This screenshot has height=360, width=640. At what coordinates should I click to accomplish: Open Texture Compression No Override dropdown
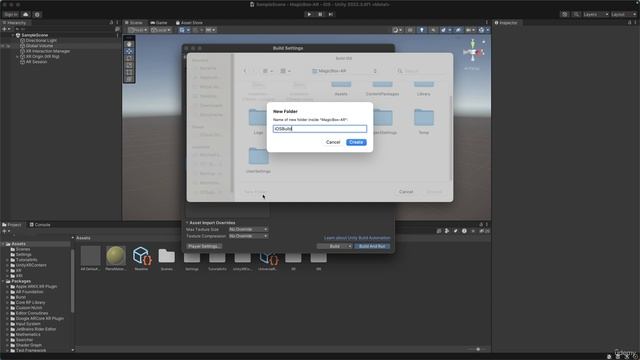[x=248, y=236]
